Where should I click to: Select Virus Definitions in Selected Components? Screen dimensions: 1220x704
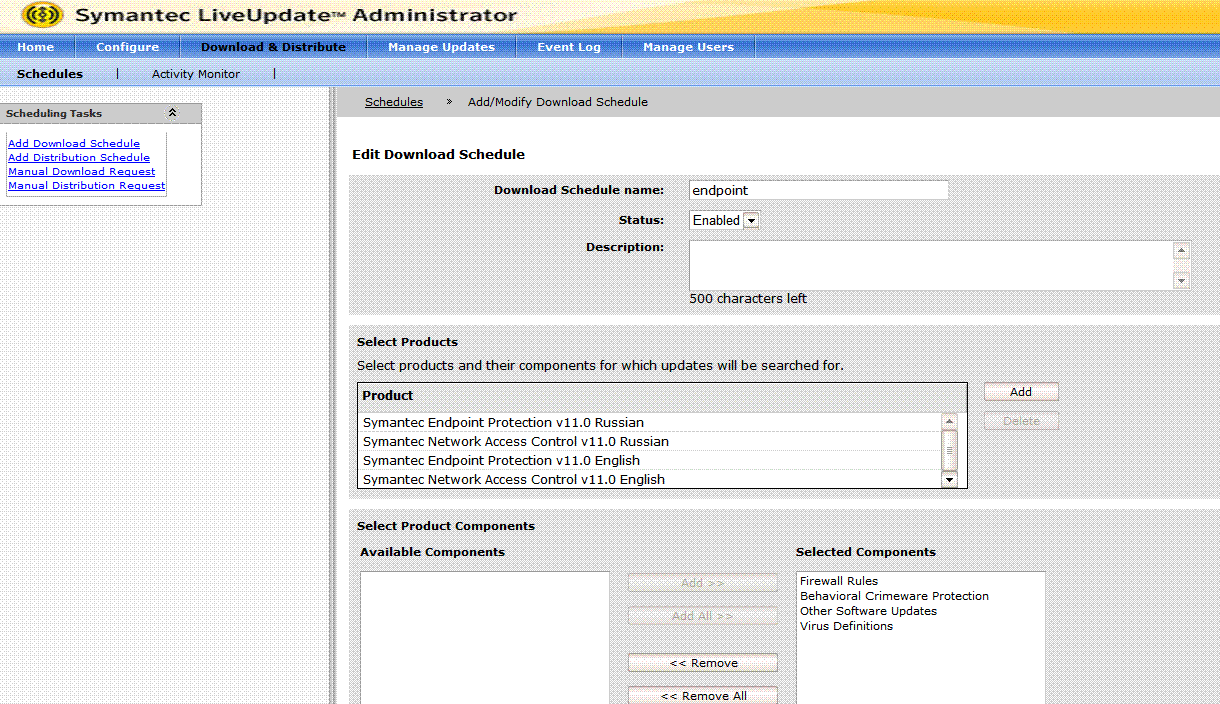click(x=846, y=626)
